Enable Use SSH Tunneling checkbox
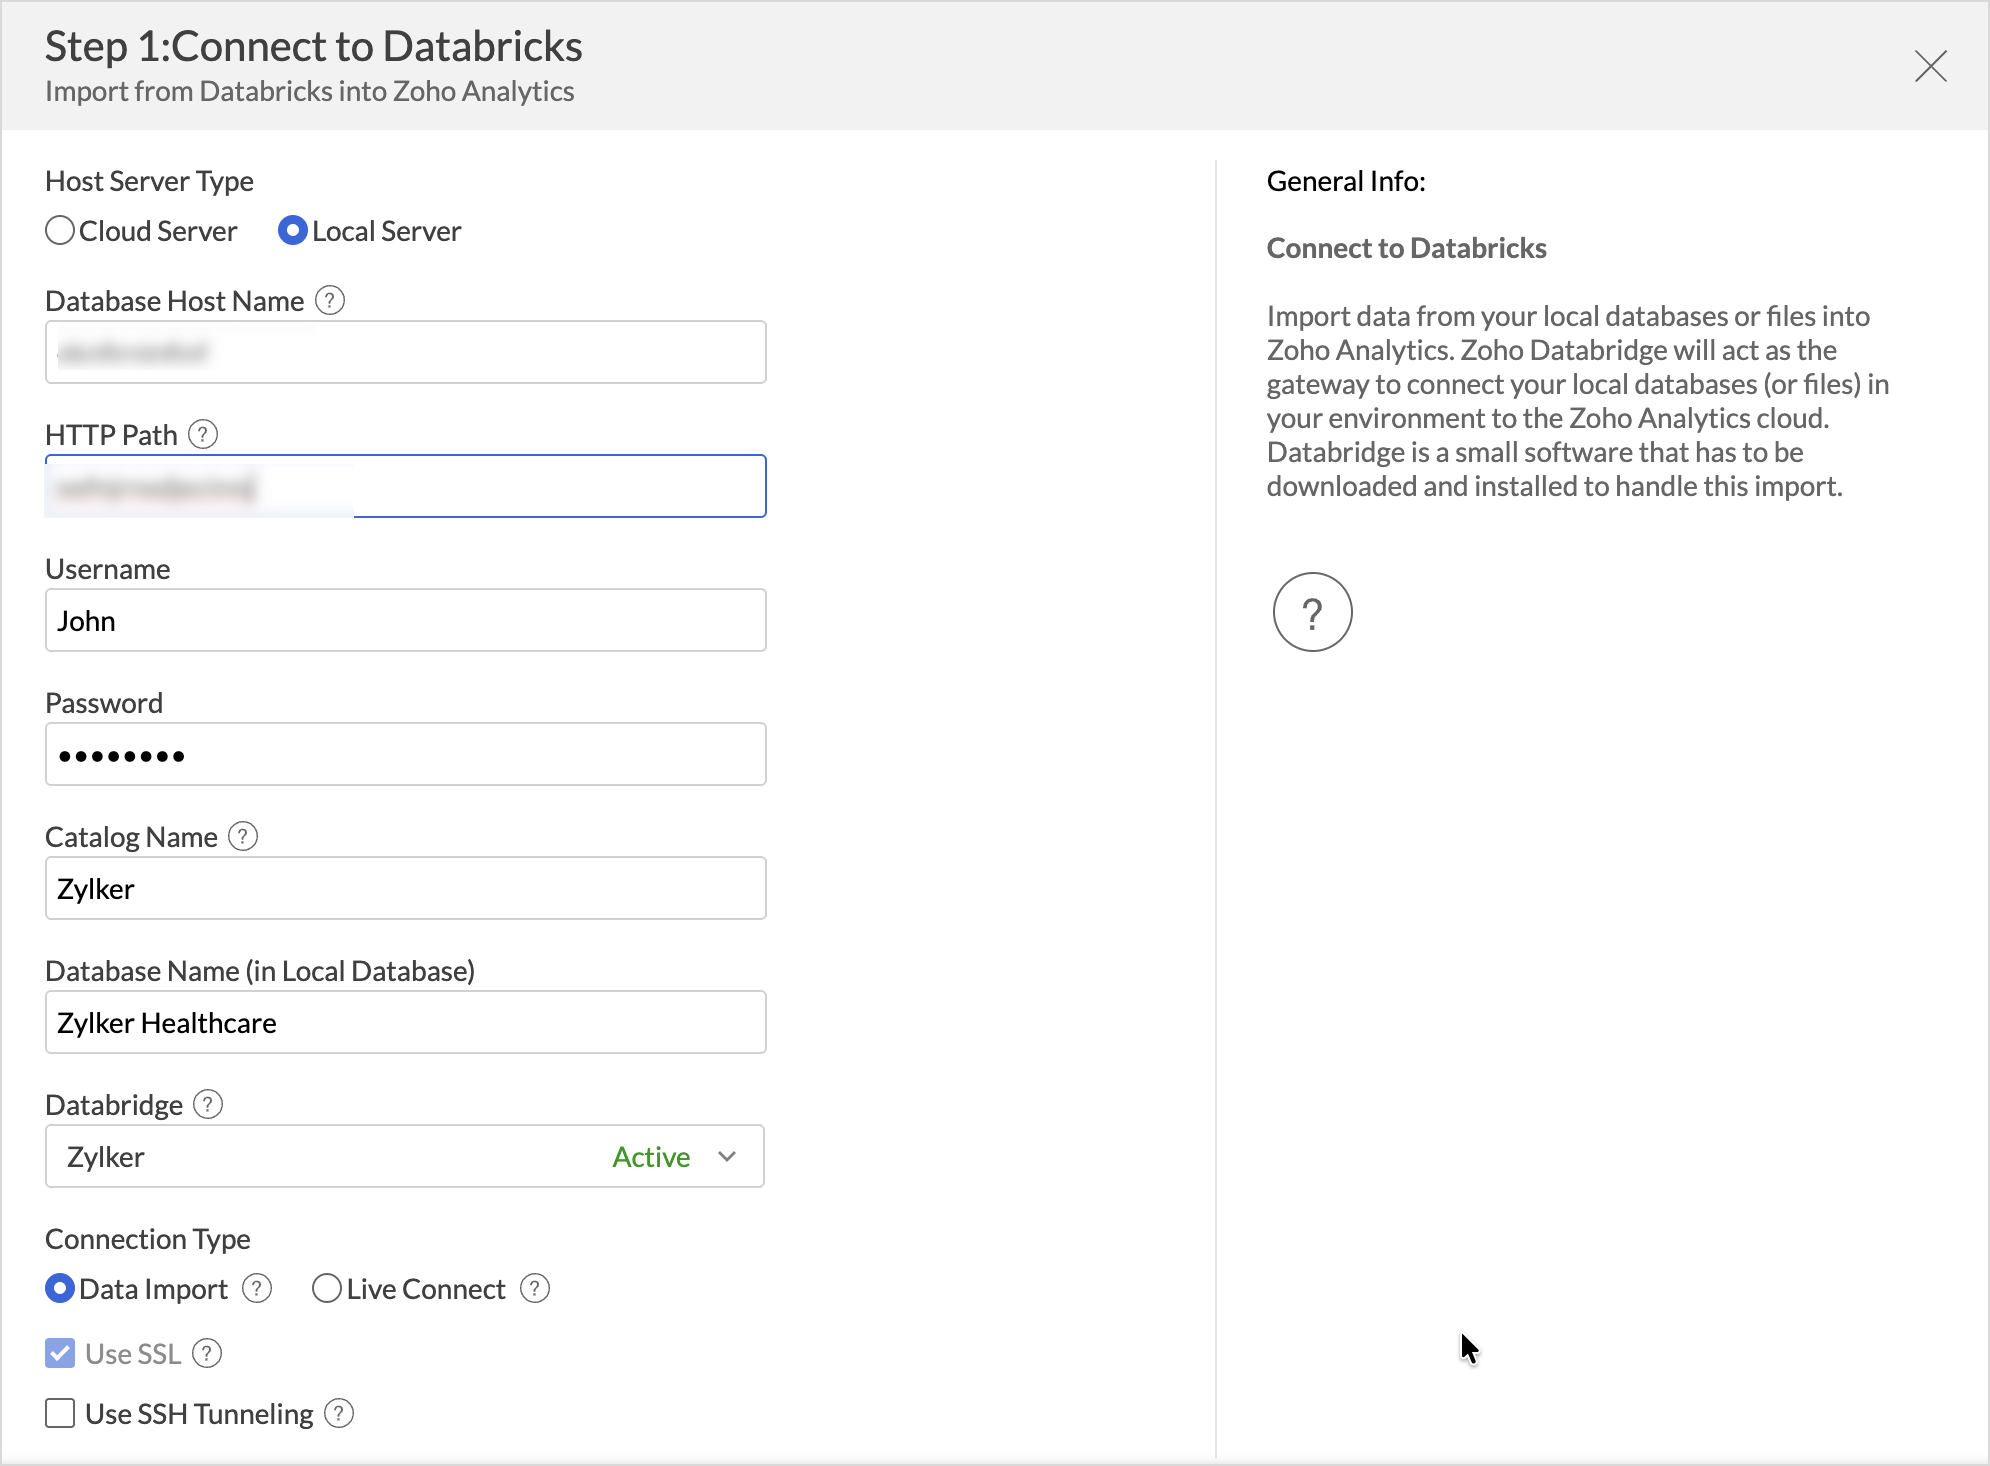Viewport: 1990px width, 1466px height. tap(60, 1413)
